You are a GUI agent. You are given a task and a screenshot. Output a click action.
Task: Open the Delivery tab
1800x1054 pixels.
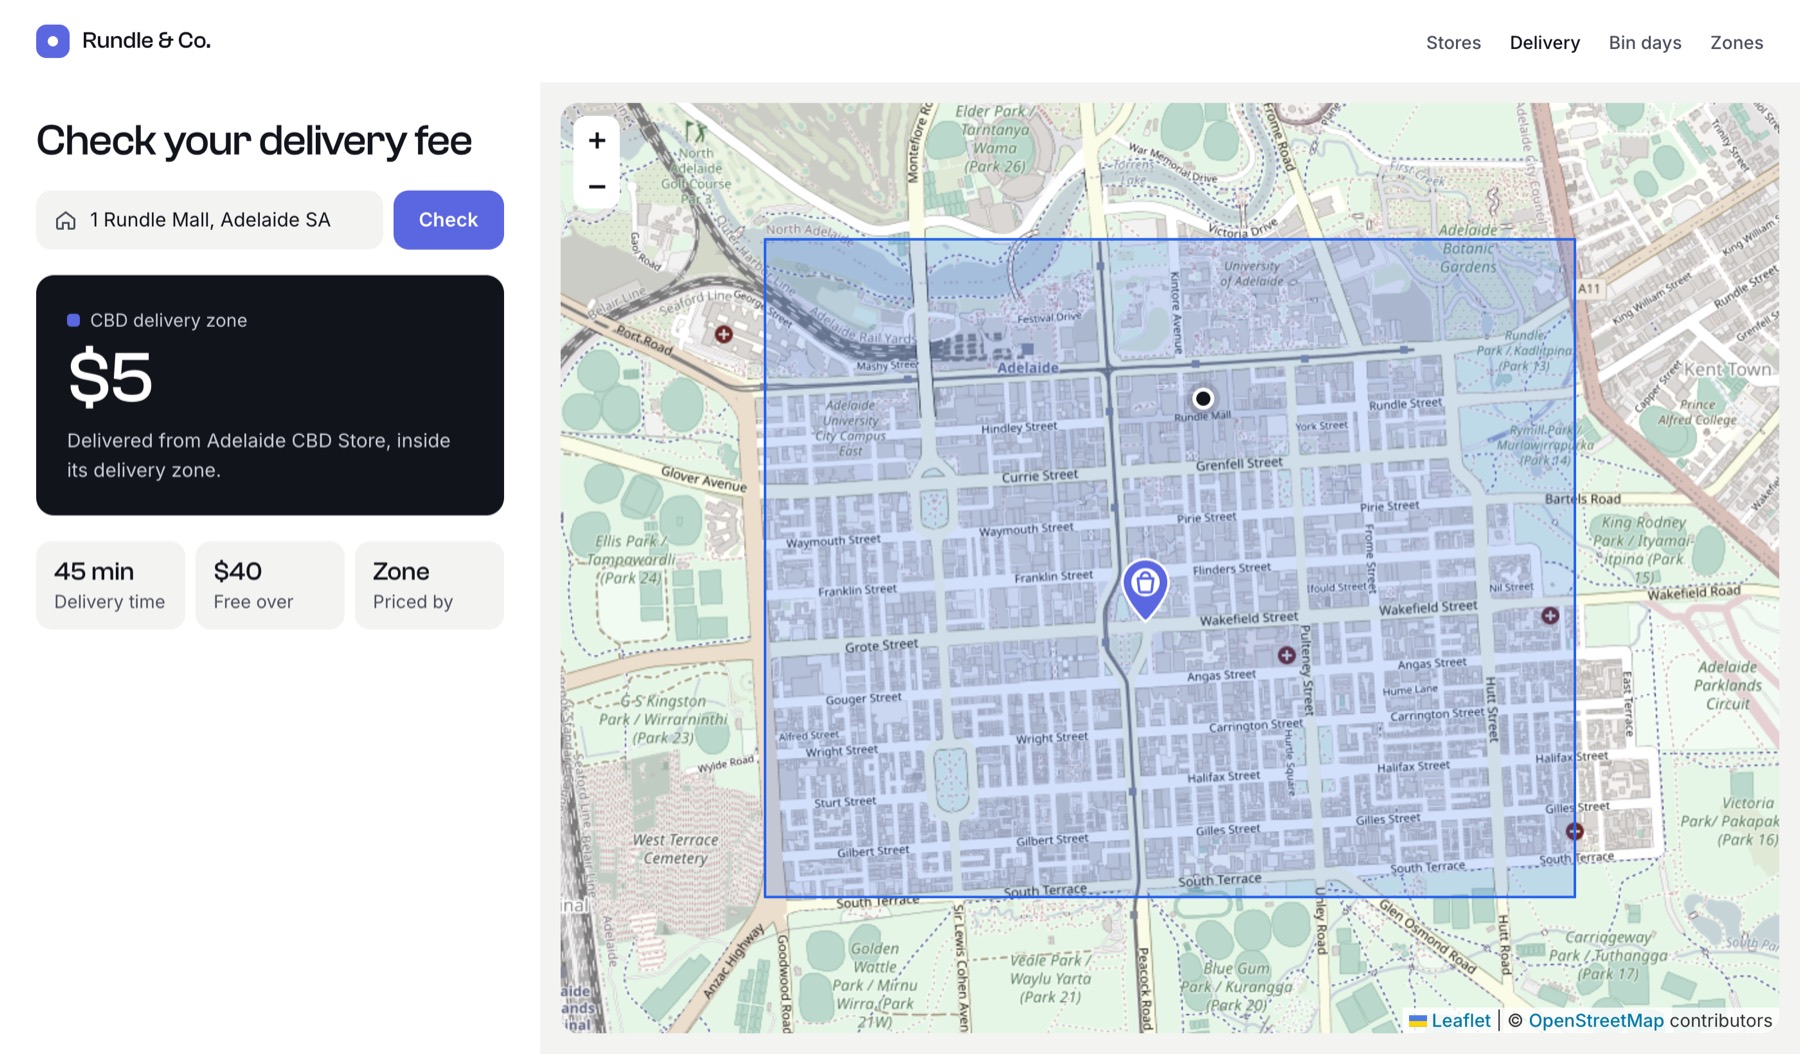point(1545,43)
